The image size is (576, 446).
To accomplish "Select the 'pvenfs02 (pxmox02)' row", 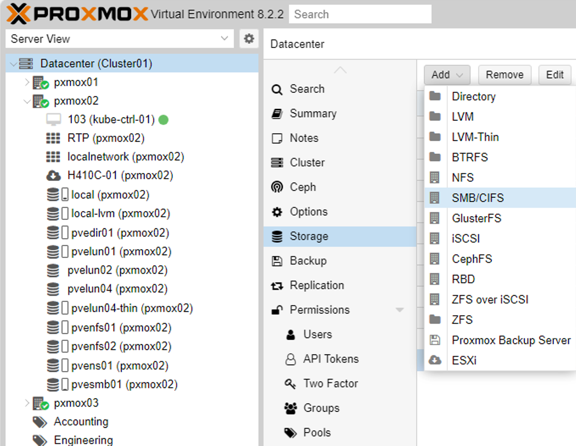I will click(132, 346).
